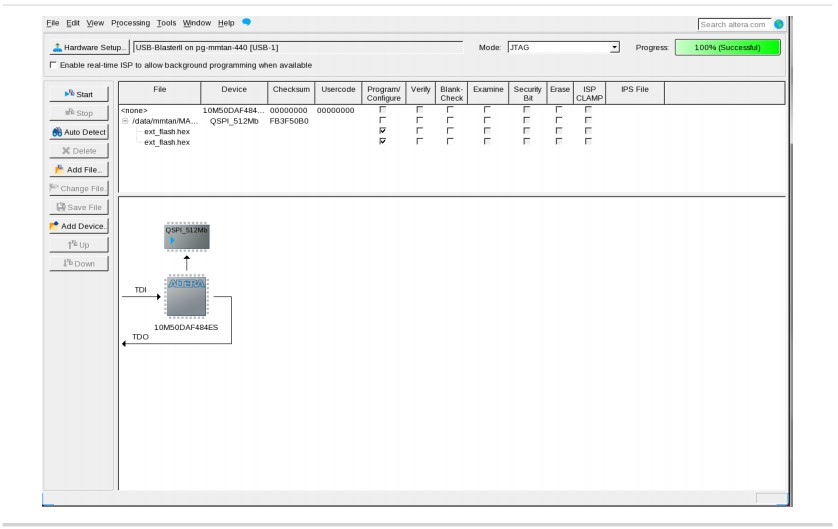Select the <none> file row

click(x=134, y=110)
